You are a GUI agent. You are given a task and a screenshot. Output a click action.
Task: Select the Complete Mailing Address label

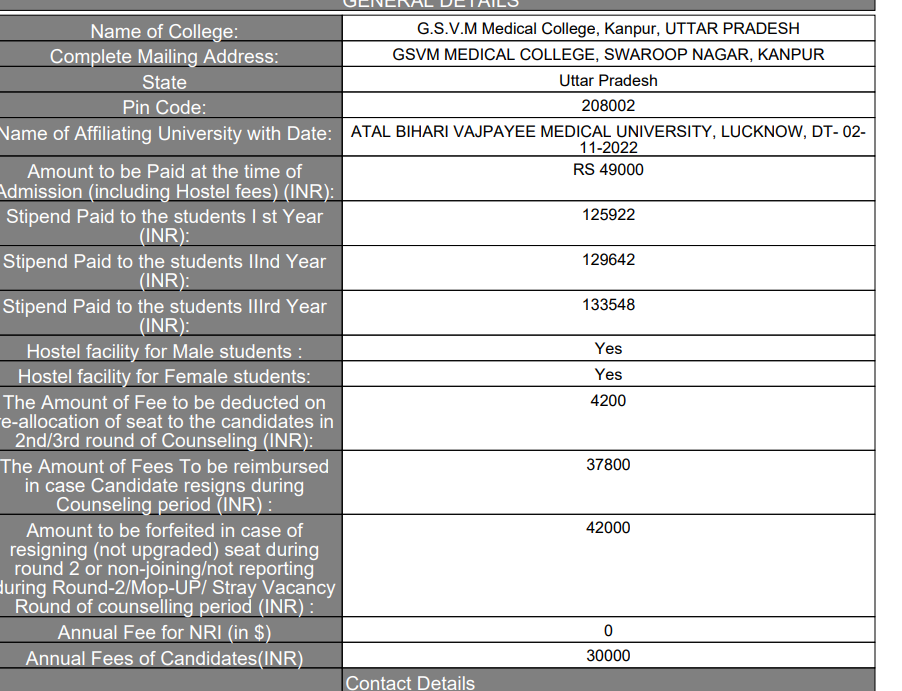coord(165,57)
